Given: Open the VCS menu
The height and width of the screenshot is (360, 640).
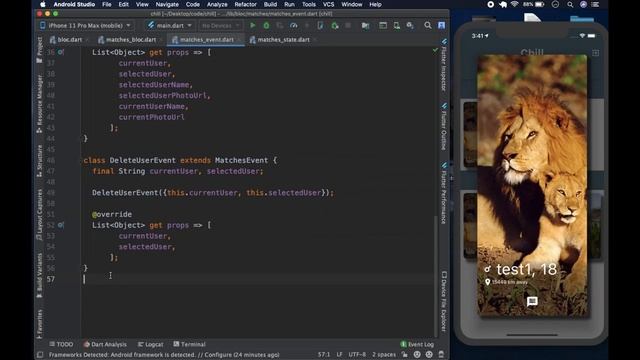Looking at the screenshot, I should click(x=328, y=4).
